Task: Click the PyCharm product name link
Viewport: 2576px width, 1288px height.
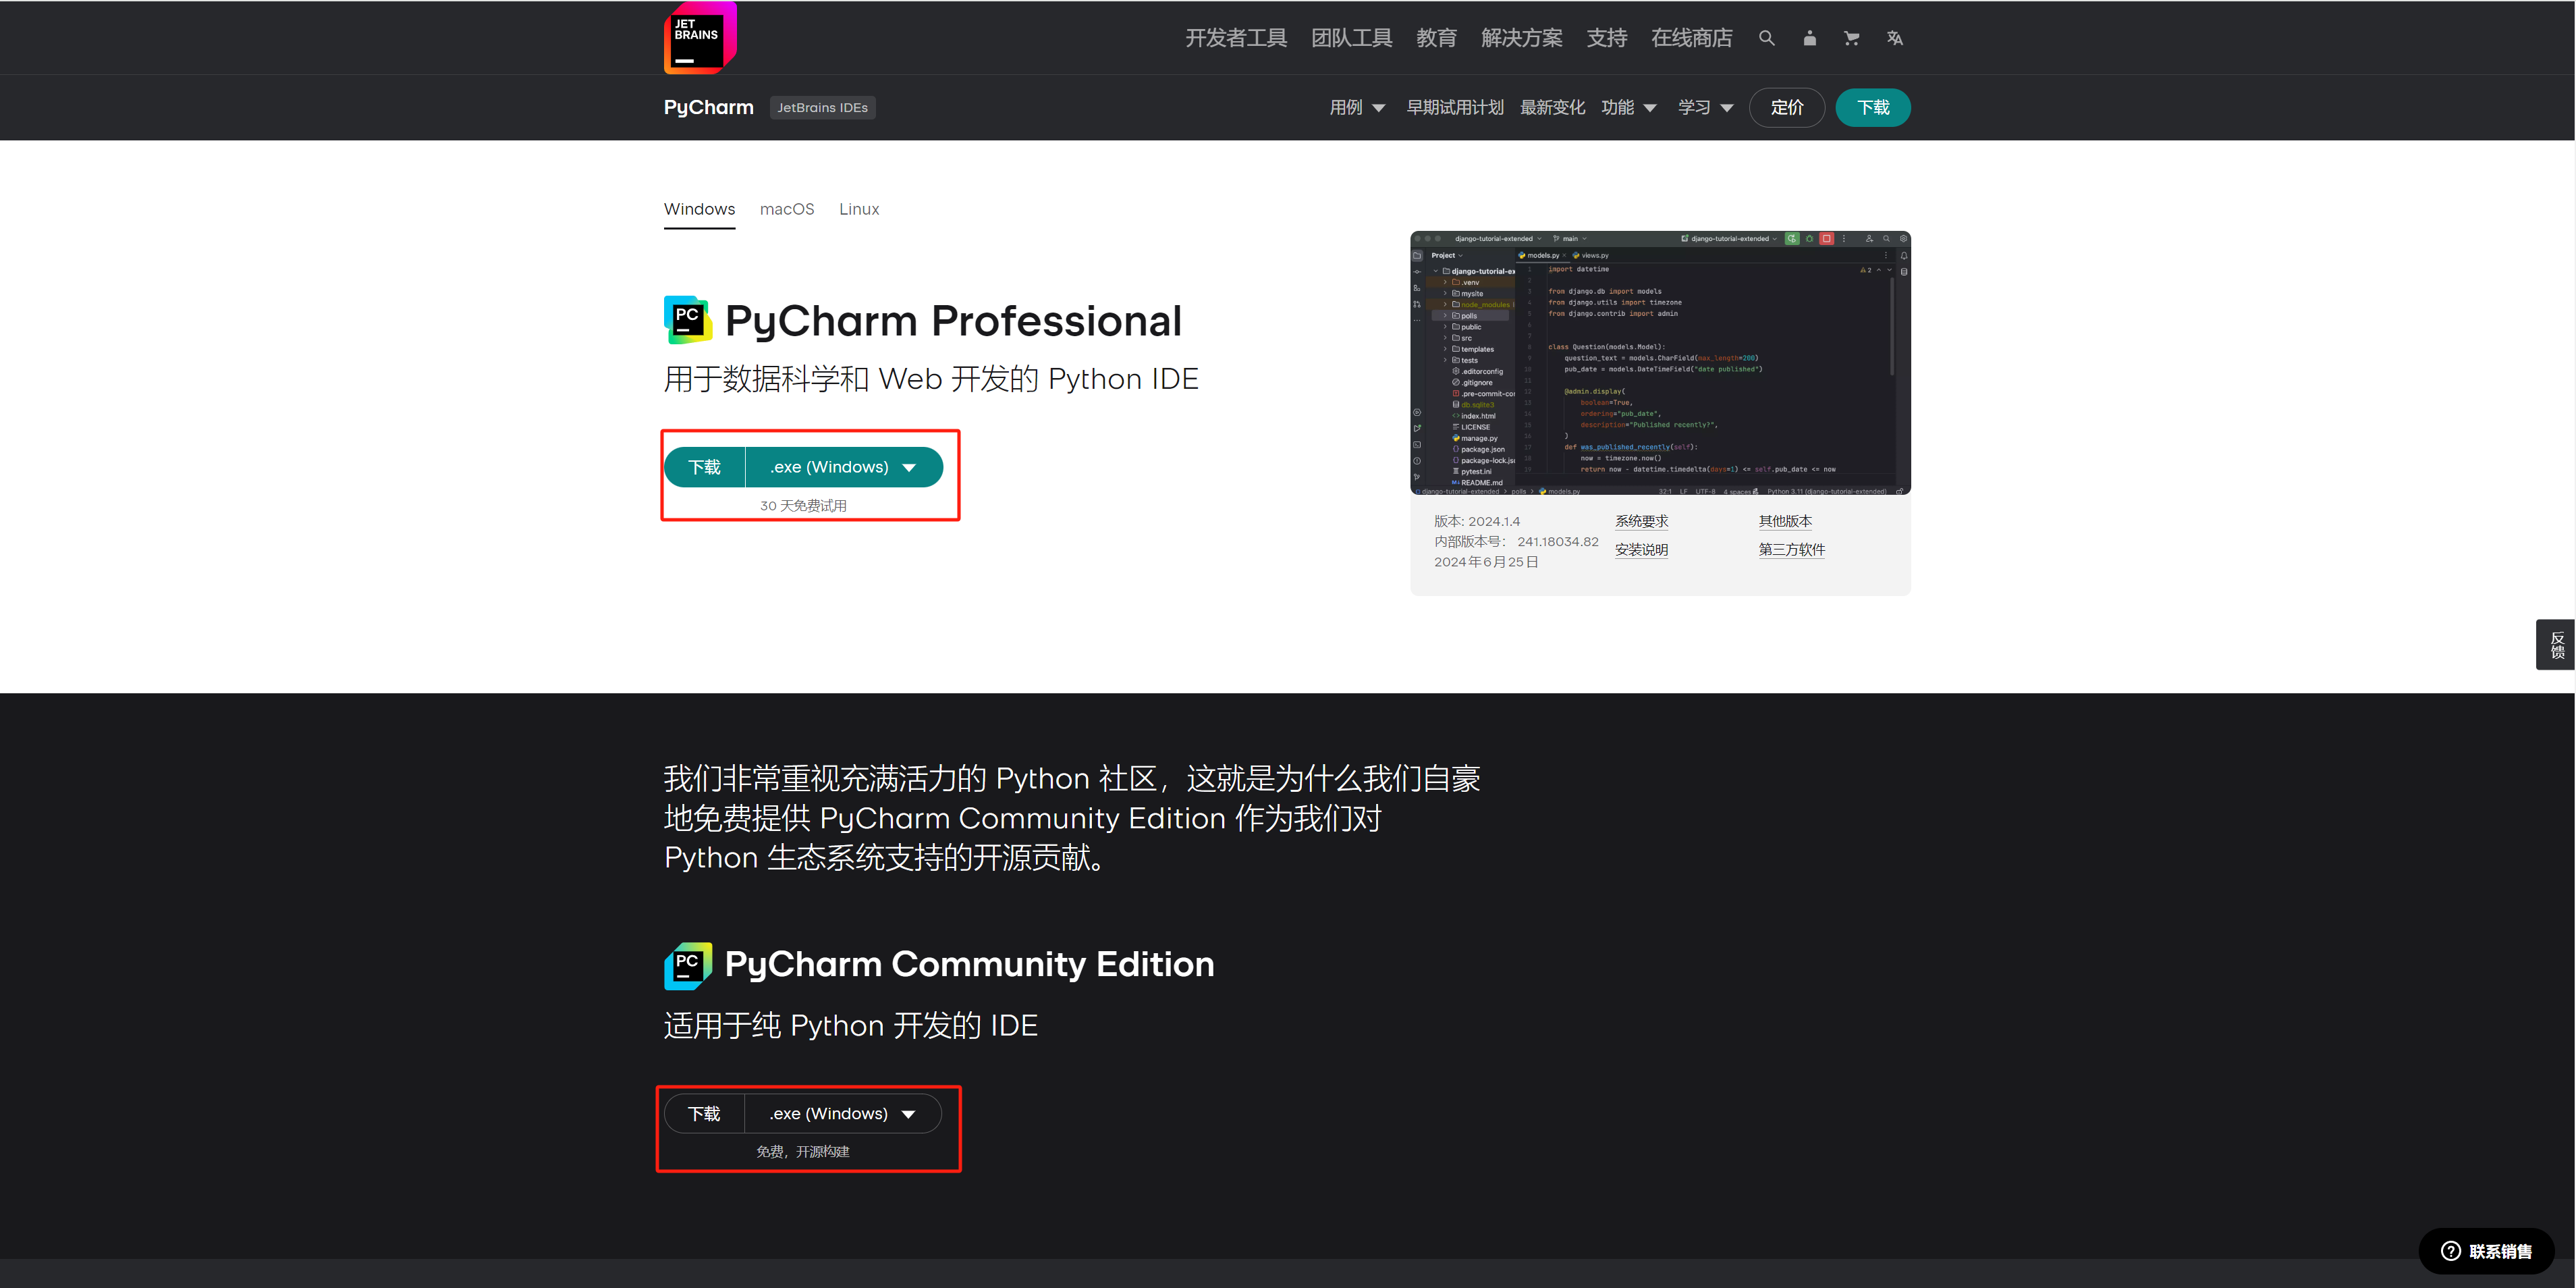Action: coord(708,107)
